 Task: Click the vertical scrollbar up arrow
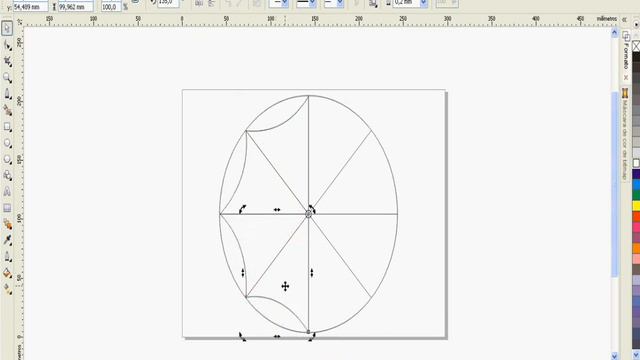point(615,33)
